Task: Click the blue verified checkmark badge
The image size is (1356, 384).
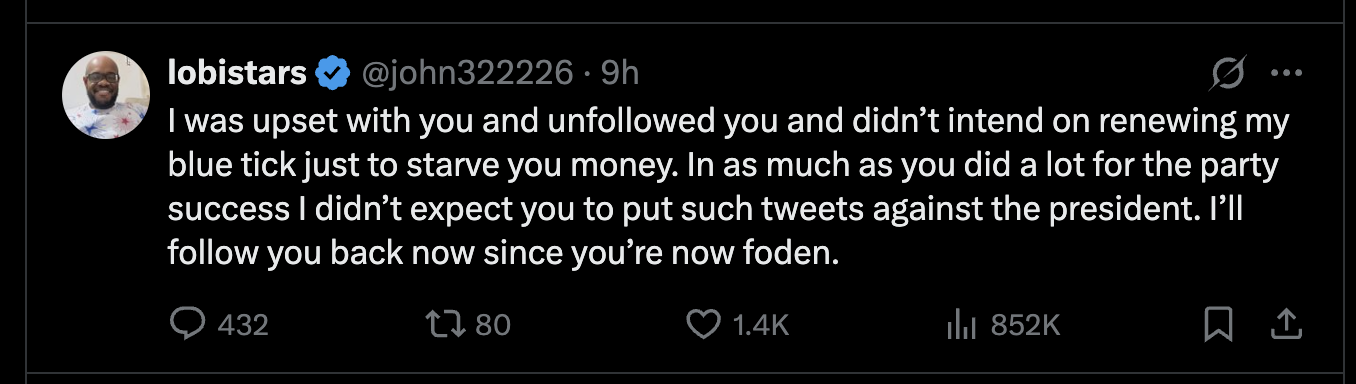Action: pyautogui.click(x=331, y=73)
